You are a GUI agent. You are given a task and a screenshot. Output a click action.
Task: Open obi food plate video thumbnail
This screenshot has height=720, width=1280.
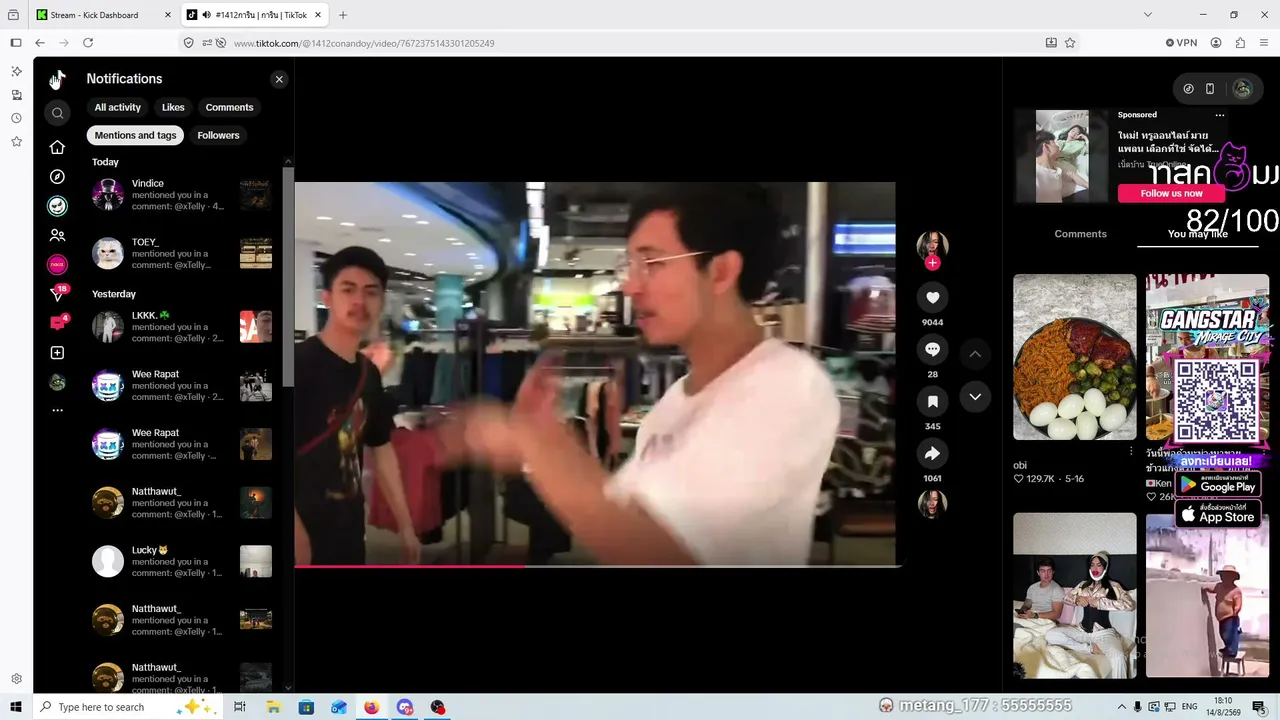[x=1075, y=357]
